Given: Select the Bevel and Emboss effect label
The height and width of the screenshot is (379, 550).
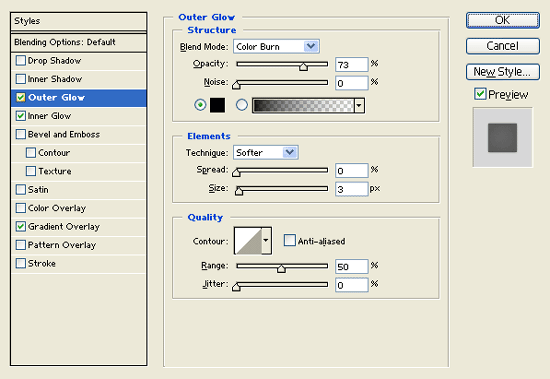Looking at the screenshot, I should pos(64,134).
